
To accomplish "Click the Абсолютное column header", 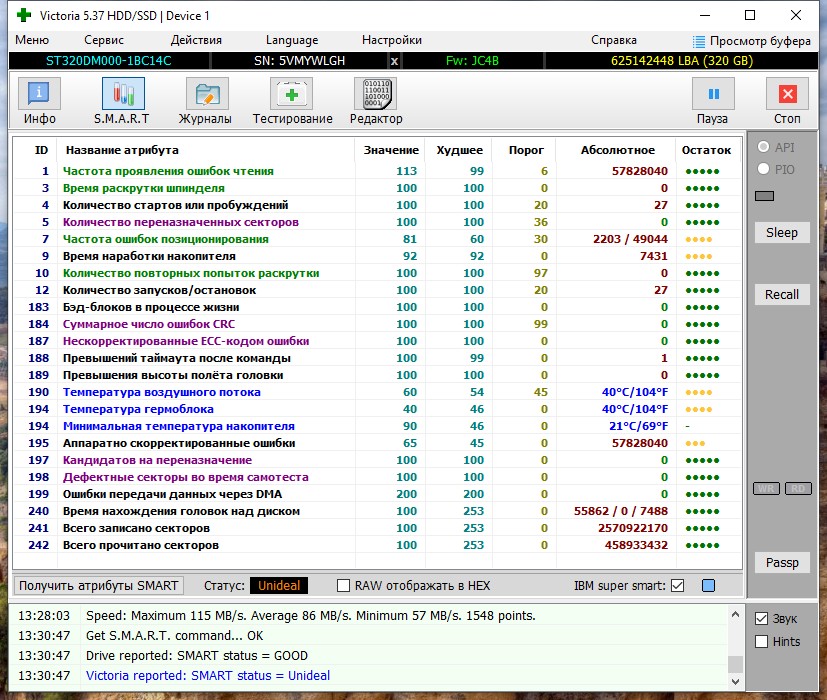I will (618, 150).
